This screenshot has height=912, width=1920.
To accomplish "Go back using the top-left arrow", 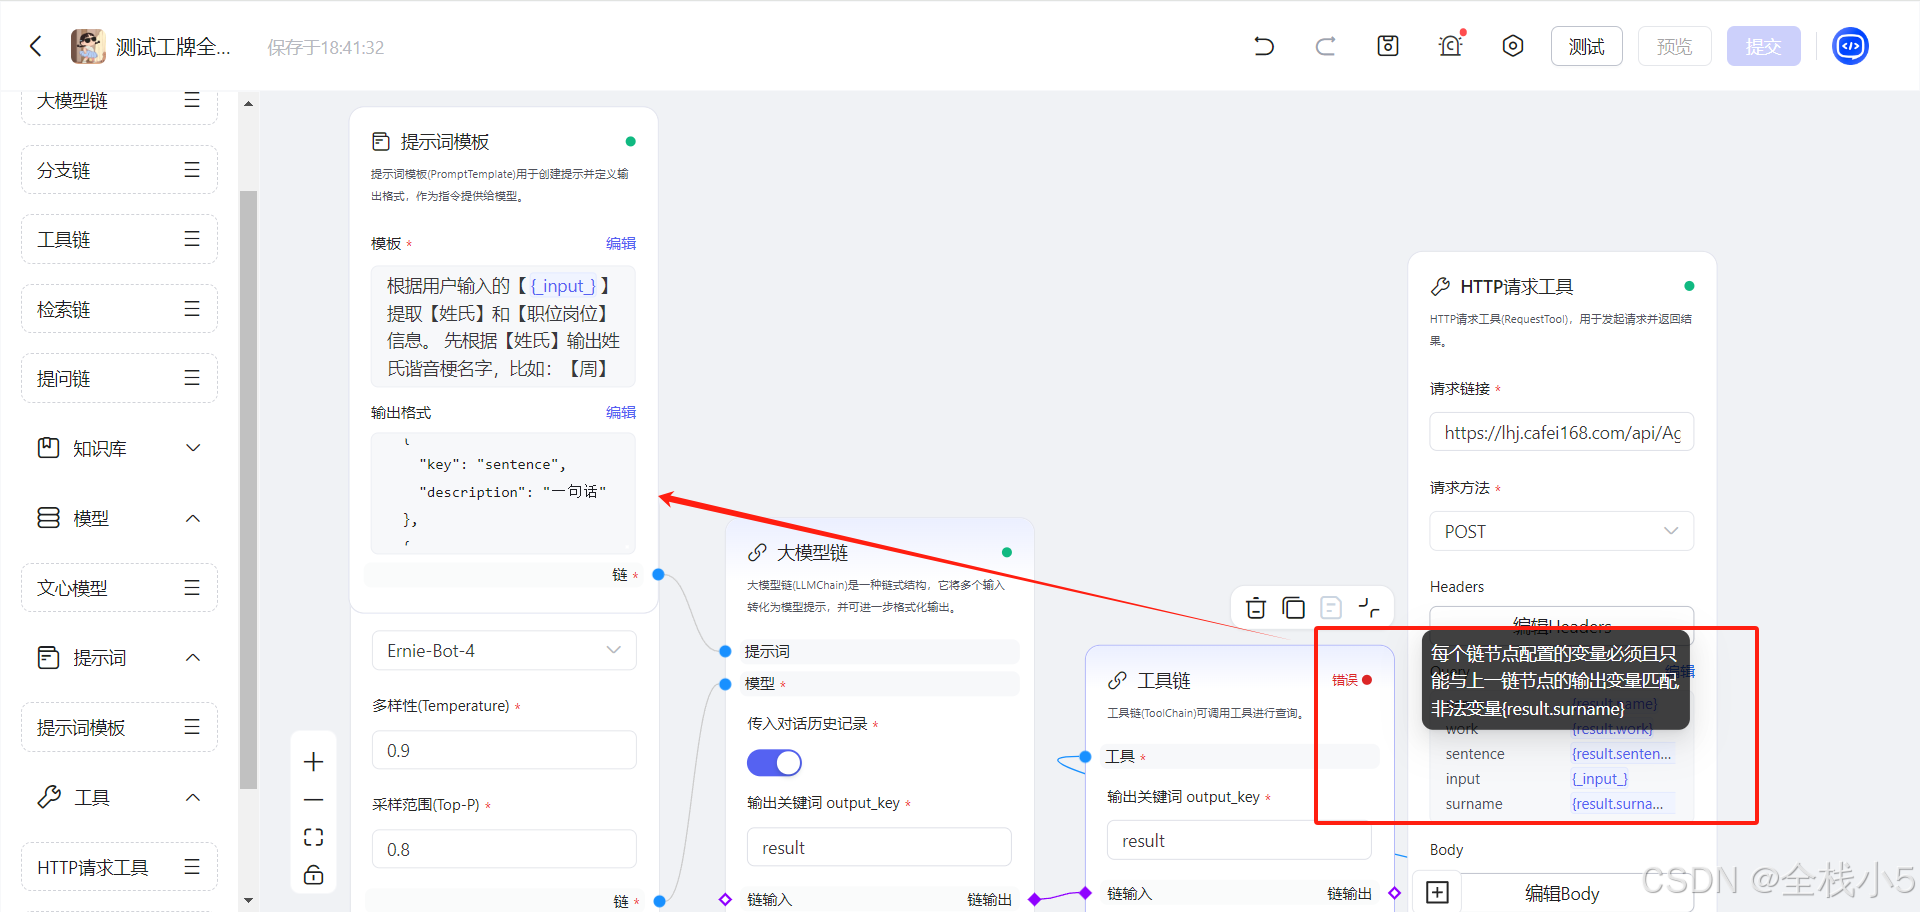I will [x=36, y=46].
